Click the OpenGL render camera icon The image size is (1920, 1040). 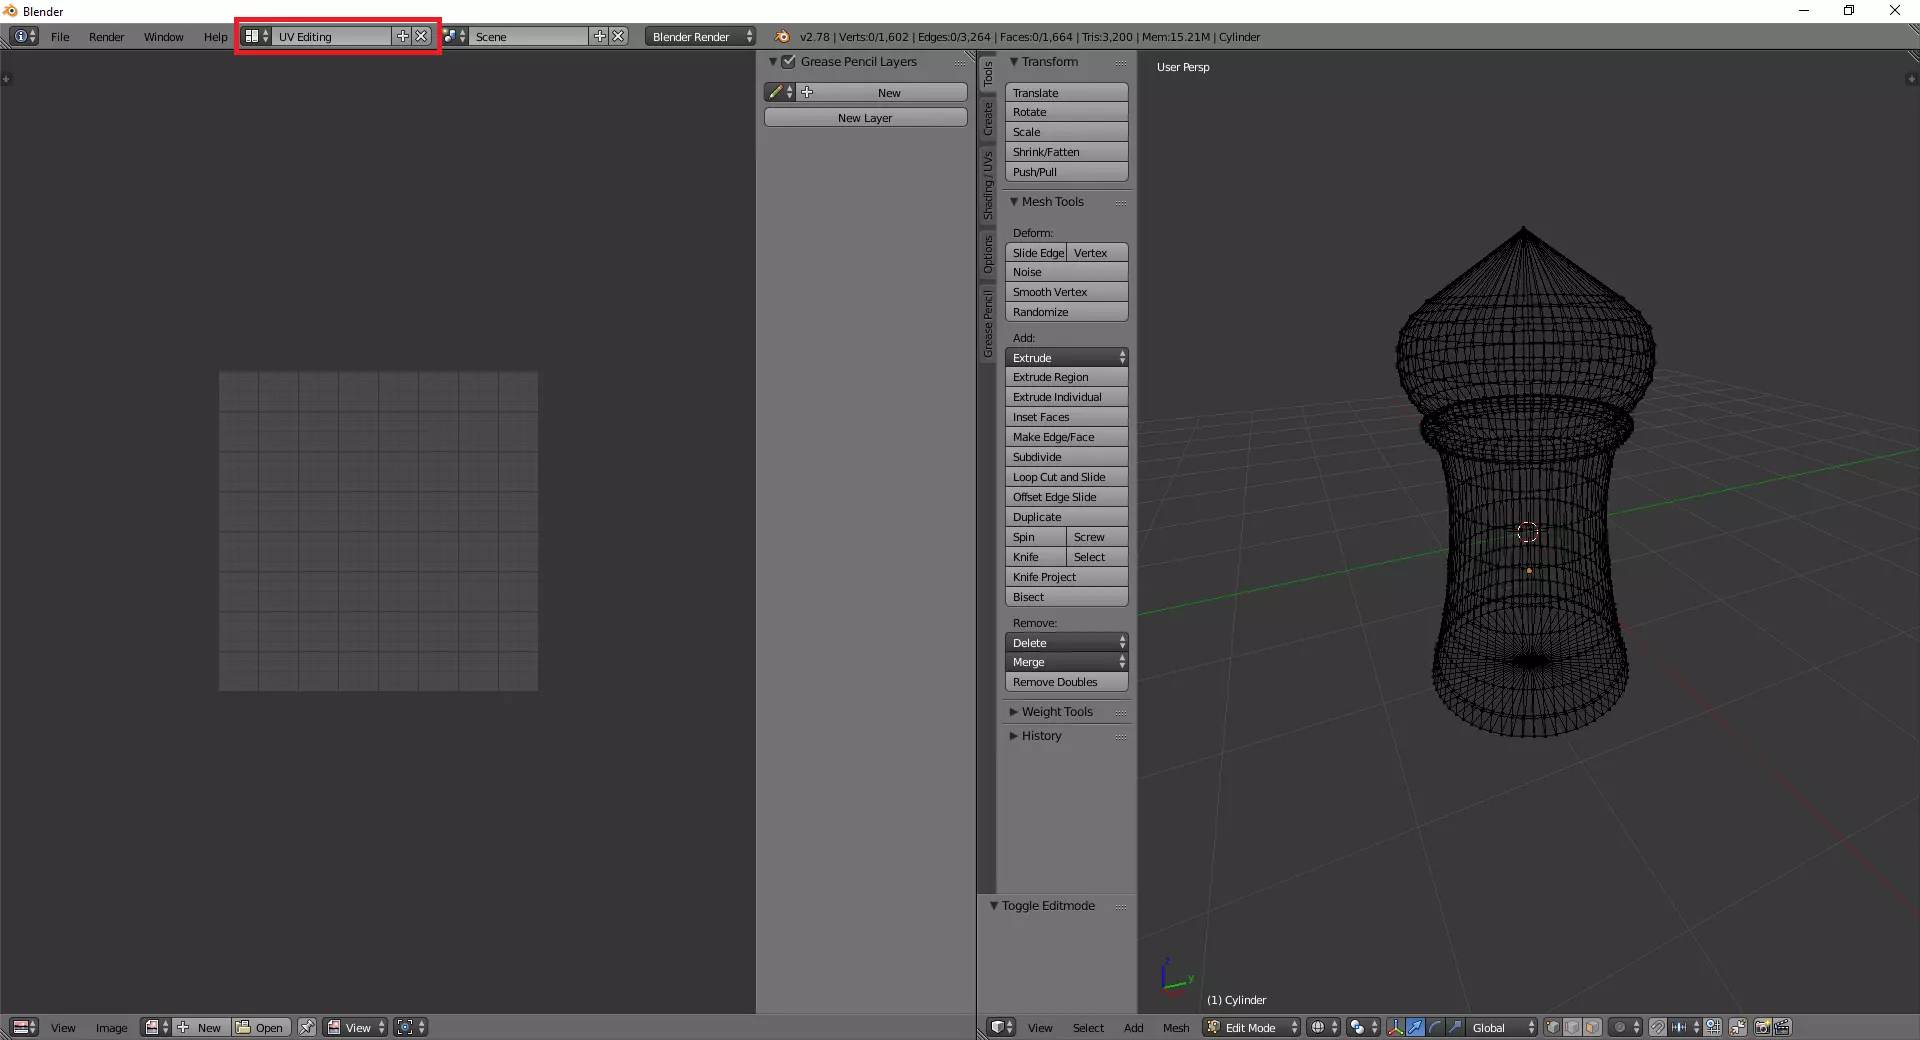[1762, 1027]
